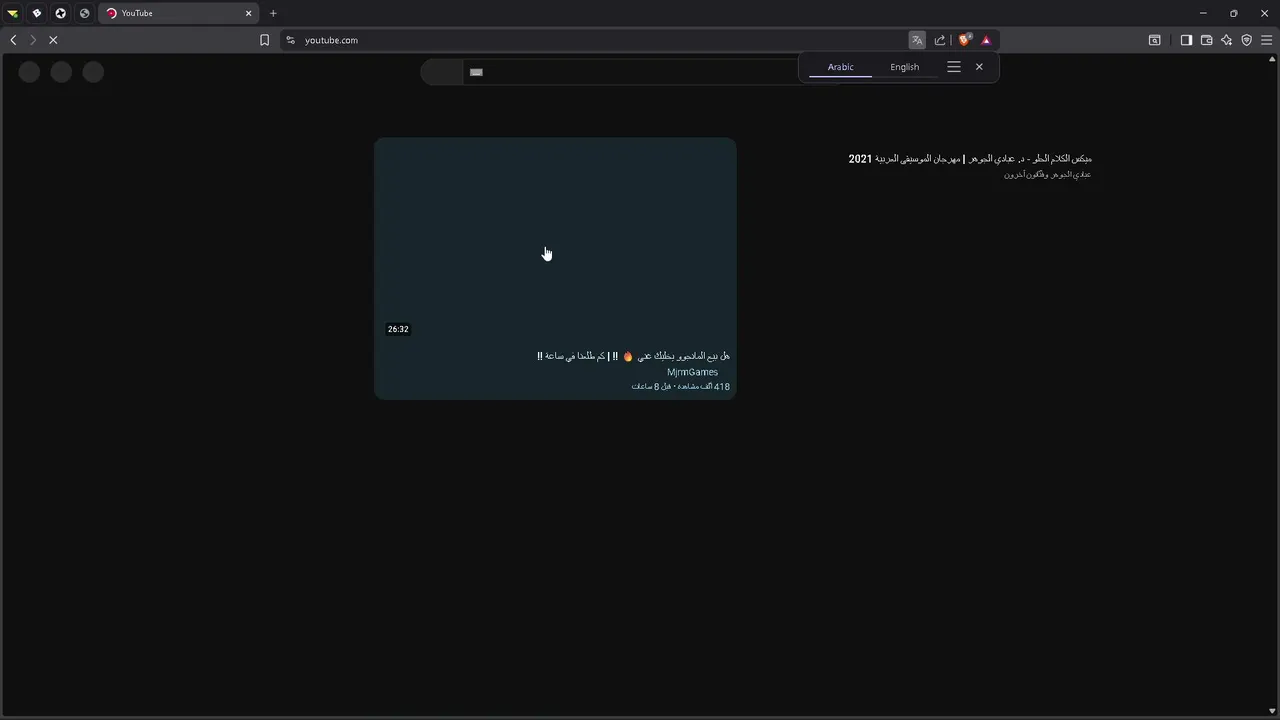Open translate popup options menu
Viewport: 1280px width, 720px height.
954,67
